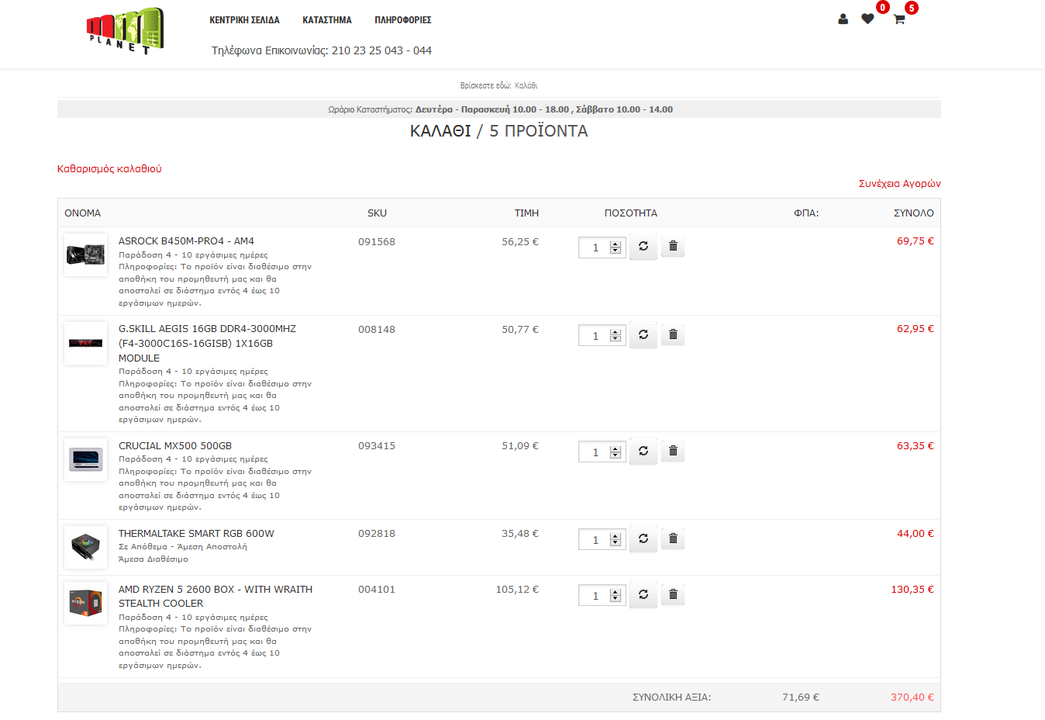Screen dimensions: 1045x720
Task: Click SKU value 092818
Action: pos(377,533)
